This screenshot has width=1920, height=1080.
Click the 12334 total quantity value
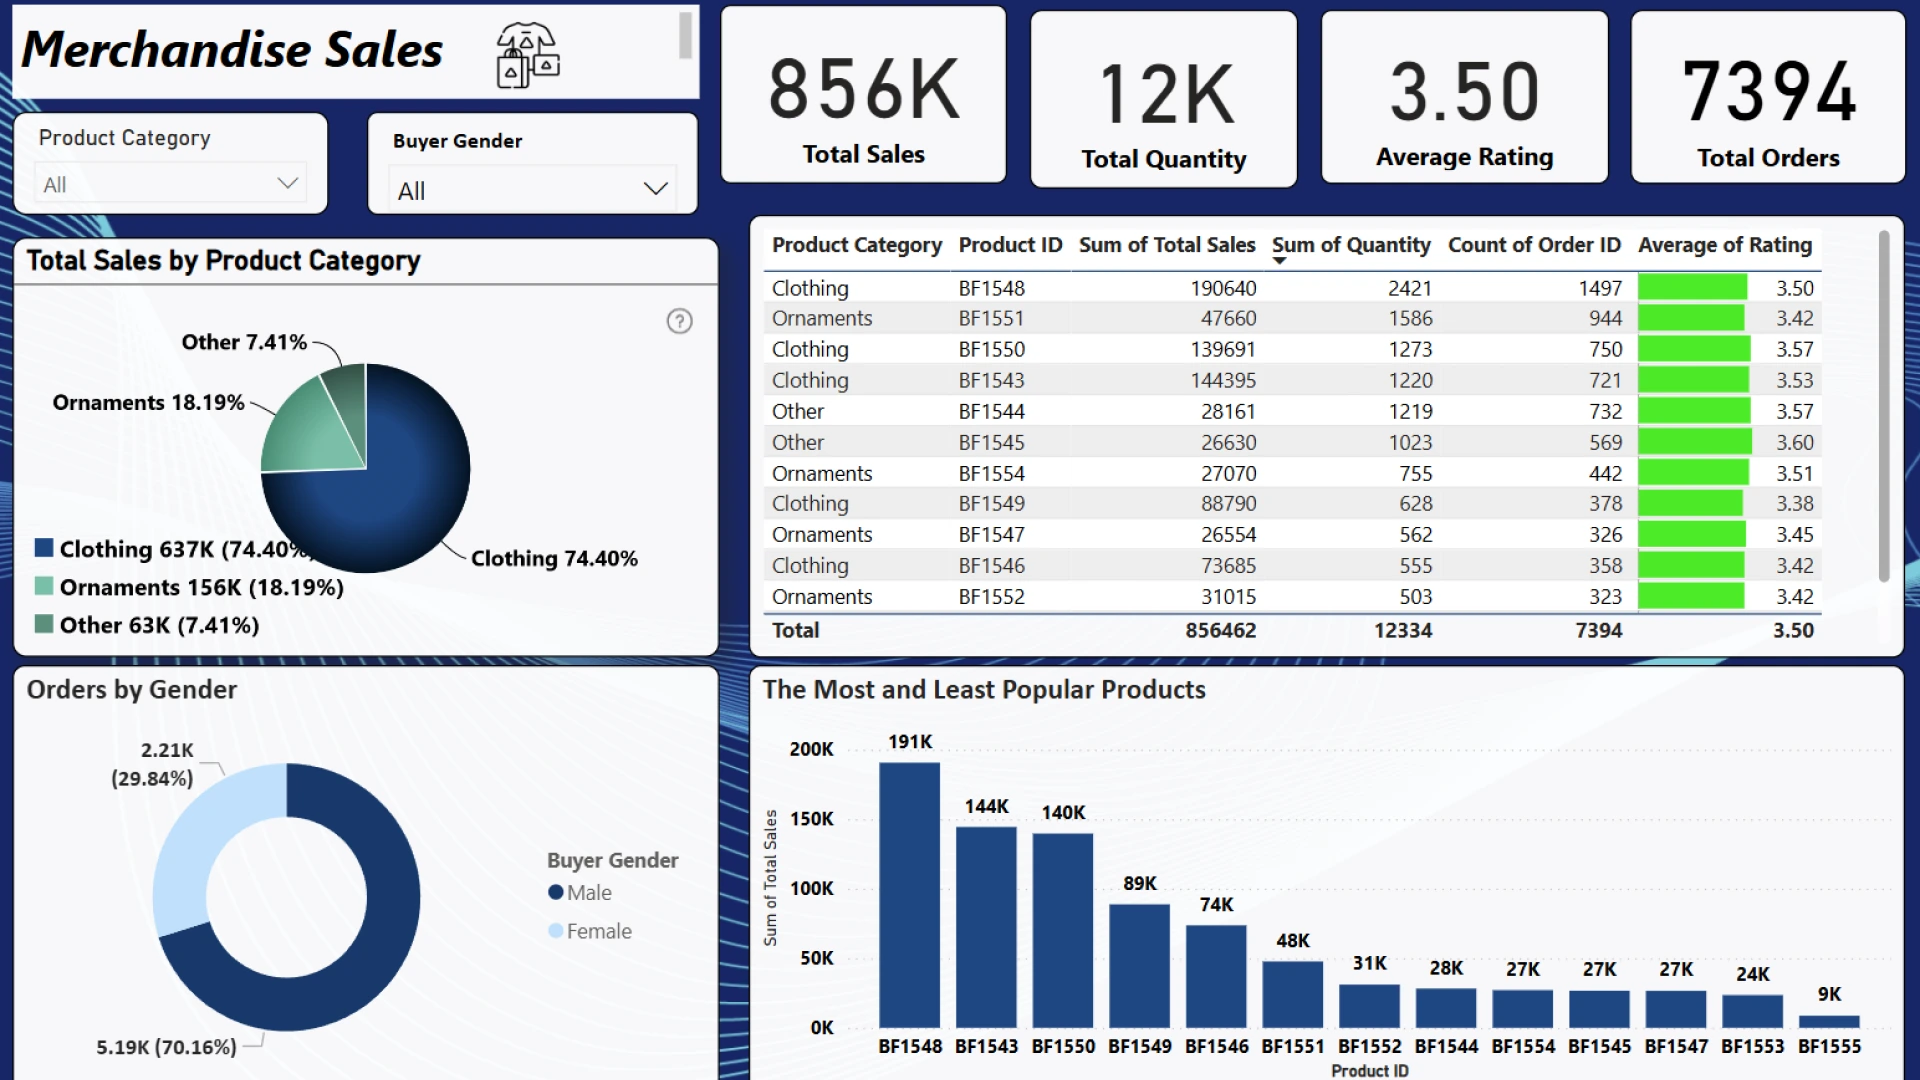[x=1402, y=630]
